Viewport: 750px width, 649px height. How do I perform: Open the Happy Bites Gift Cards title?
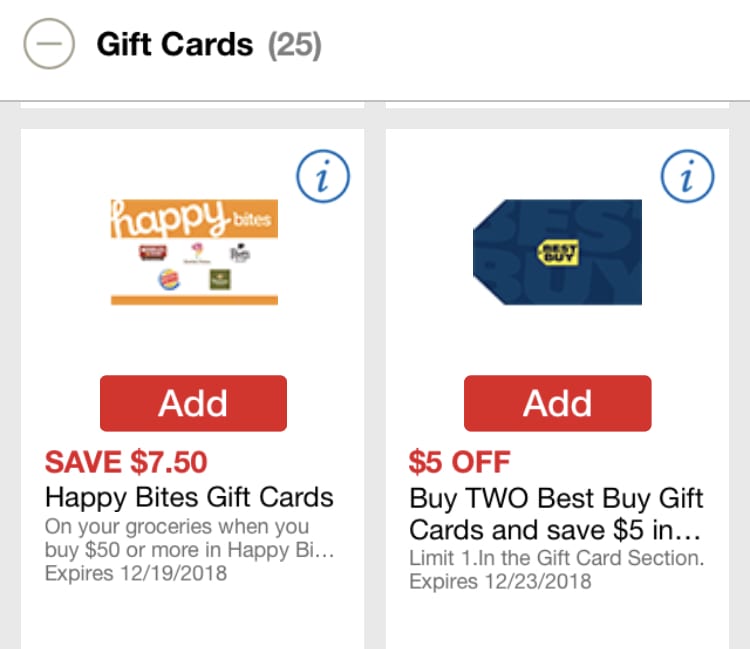[189, 497]
